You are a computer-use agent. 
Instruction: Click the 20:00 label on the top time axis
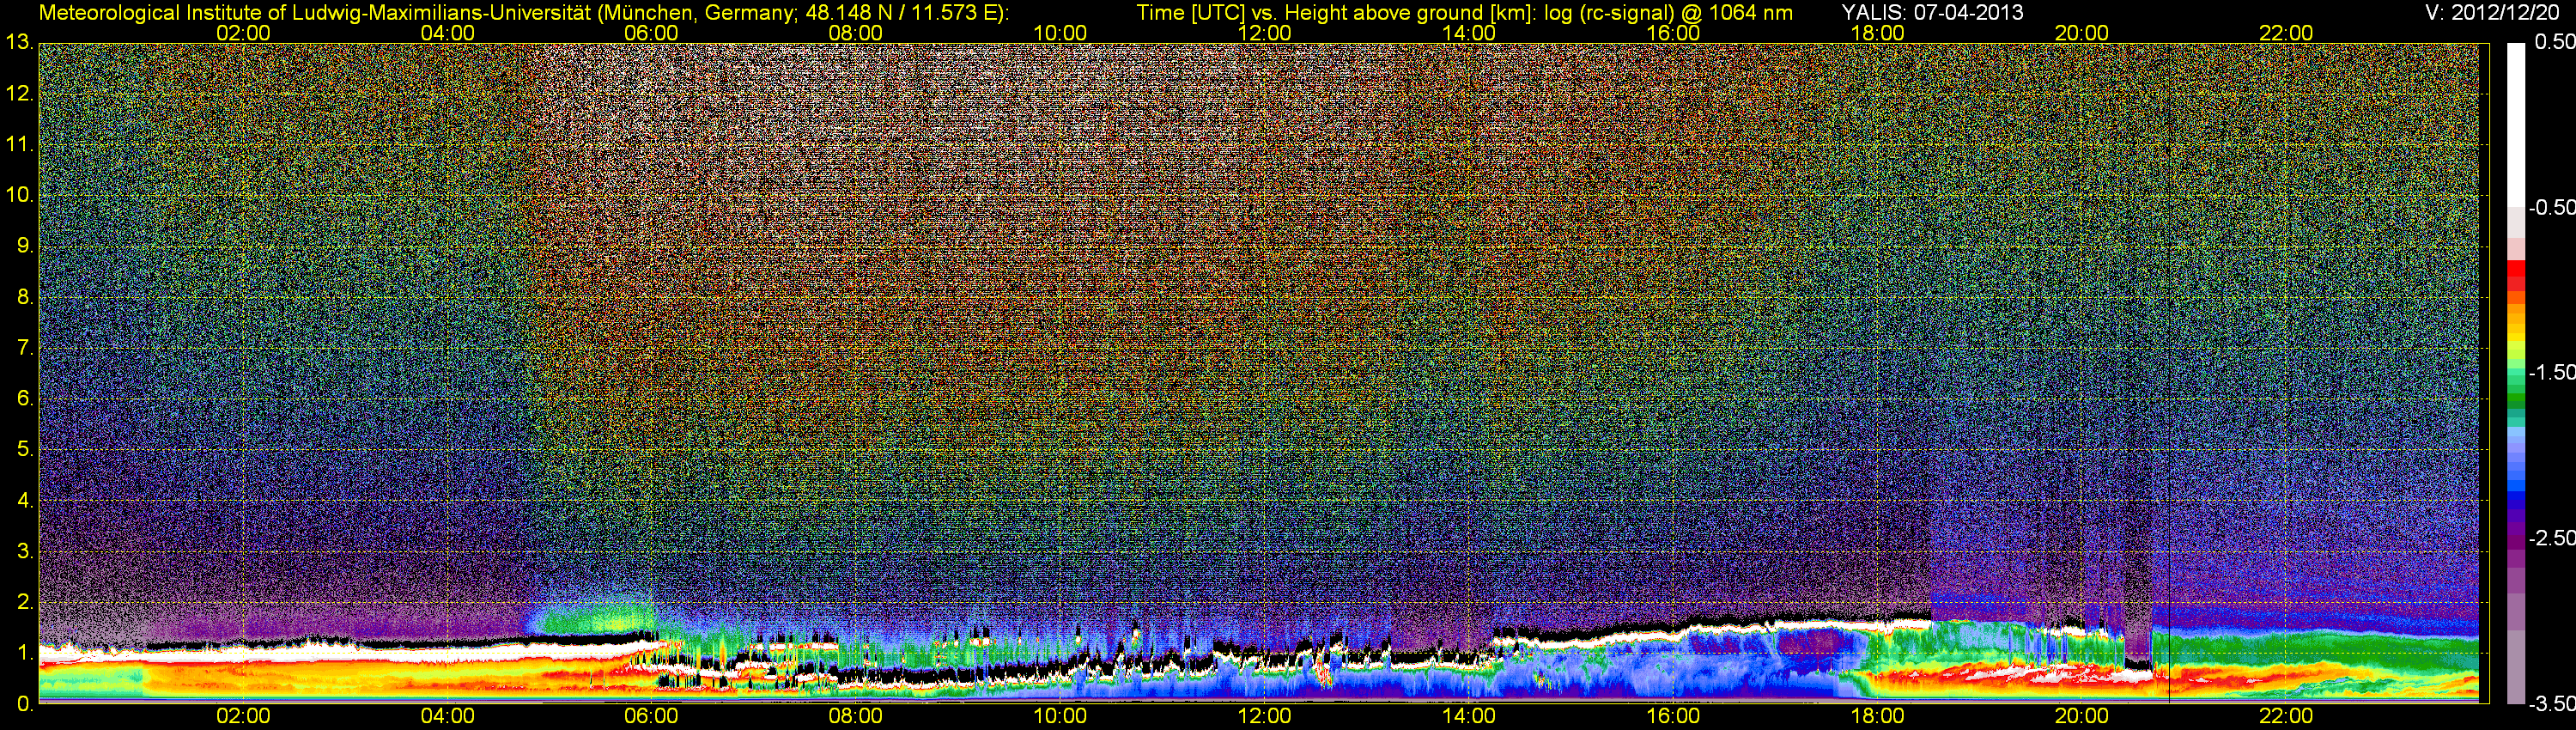[x=2082, y=33]
